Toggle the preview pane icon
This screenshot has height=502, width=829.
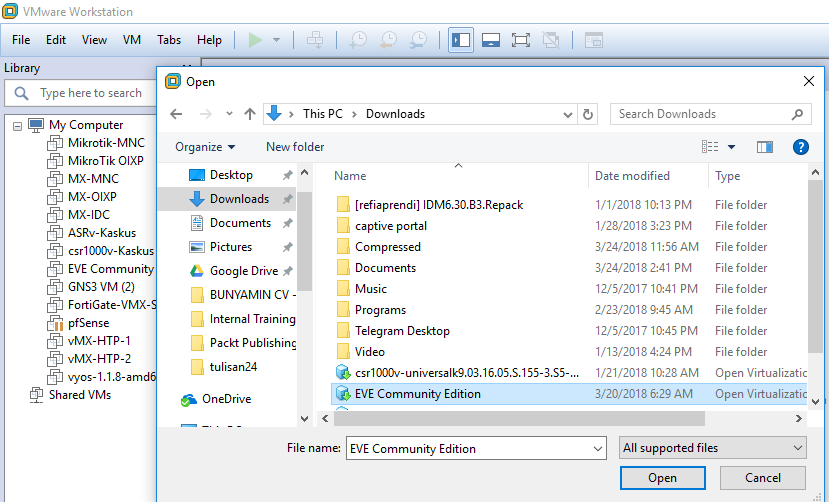[765, 147]
